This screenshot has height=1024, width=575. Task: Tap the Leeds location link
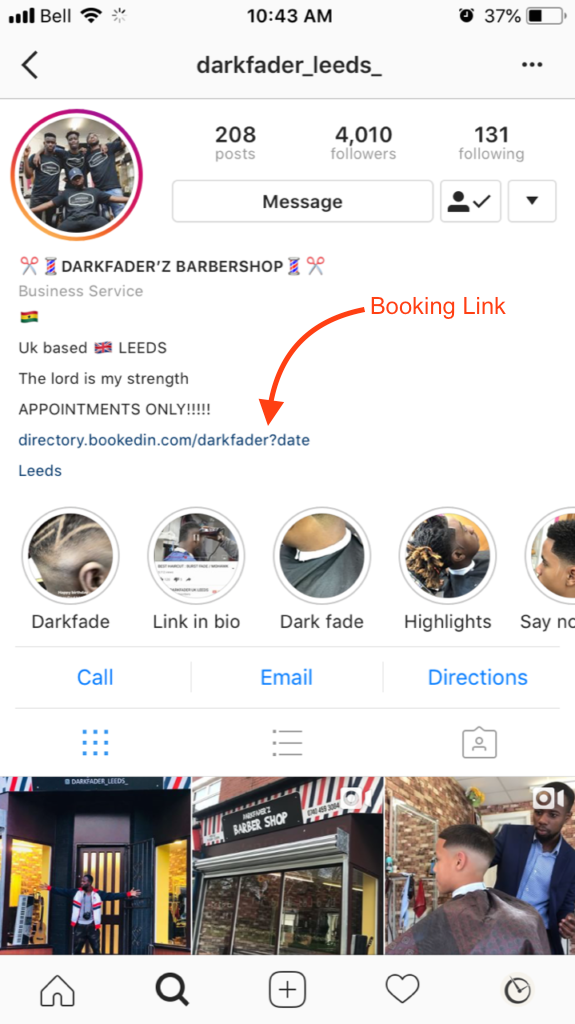tap(40, 470)
